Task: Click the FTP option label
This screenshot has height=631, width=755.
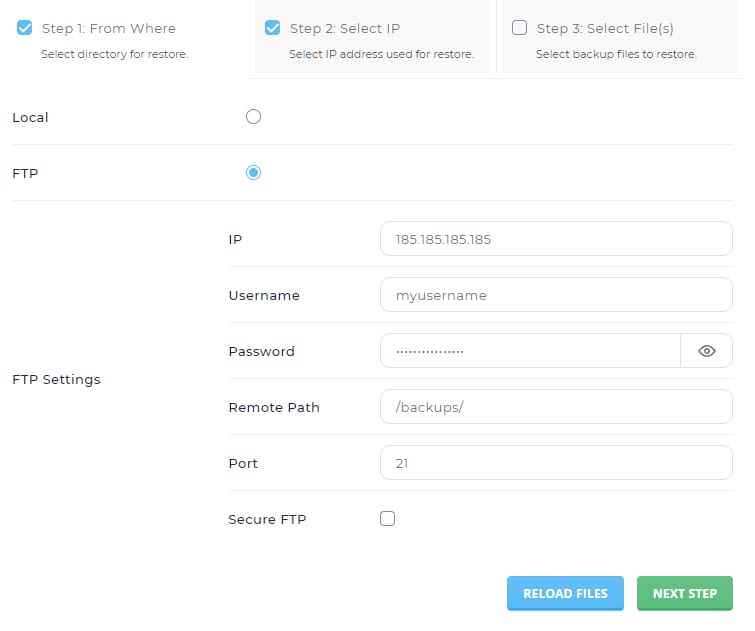Action: pyautogui.click(x=25, y=173)
